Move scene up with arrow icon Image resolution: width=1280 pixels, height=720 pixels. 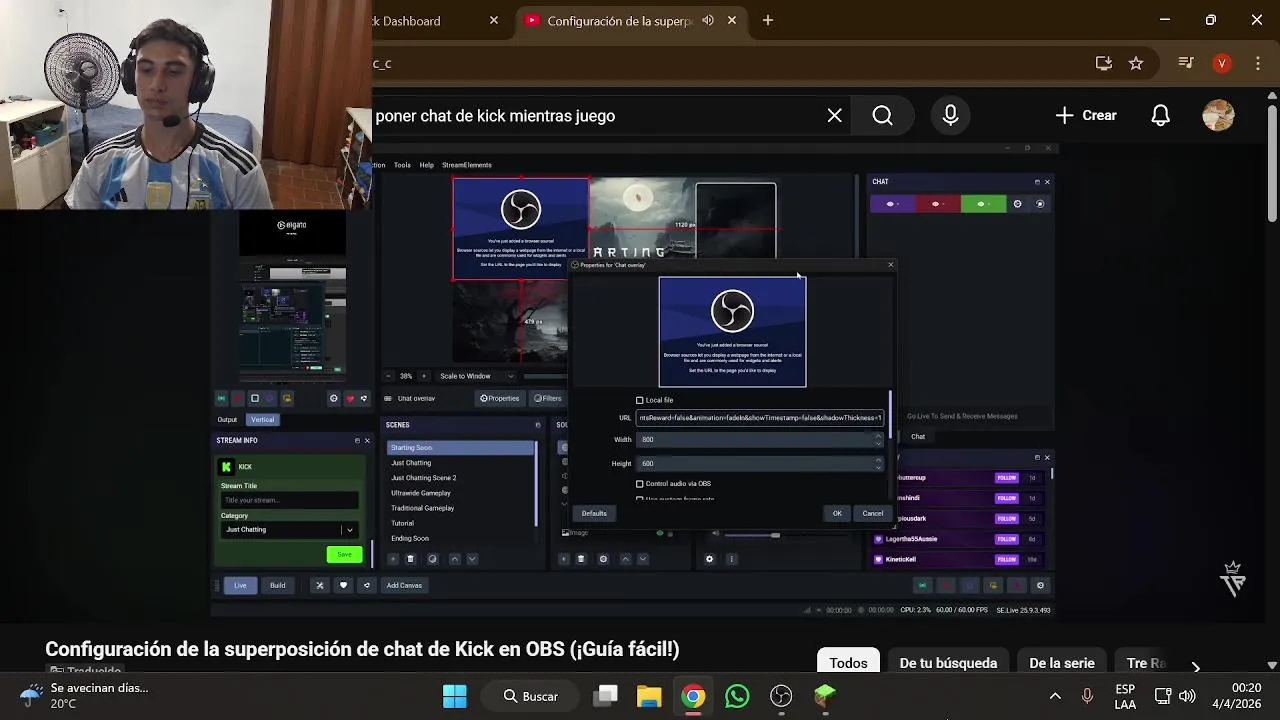point(455,559)
